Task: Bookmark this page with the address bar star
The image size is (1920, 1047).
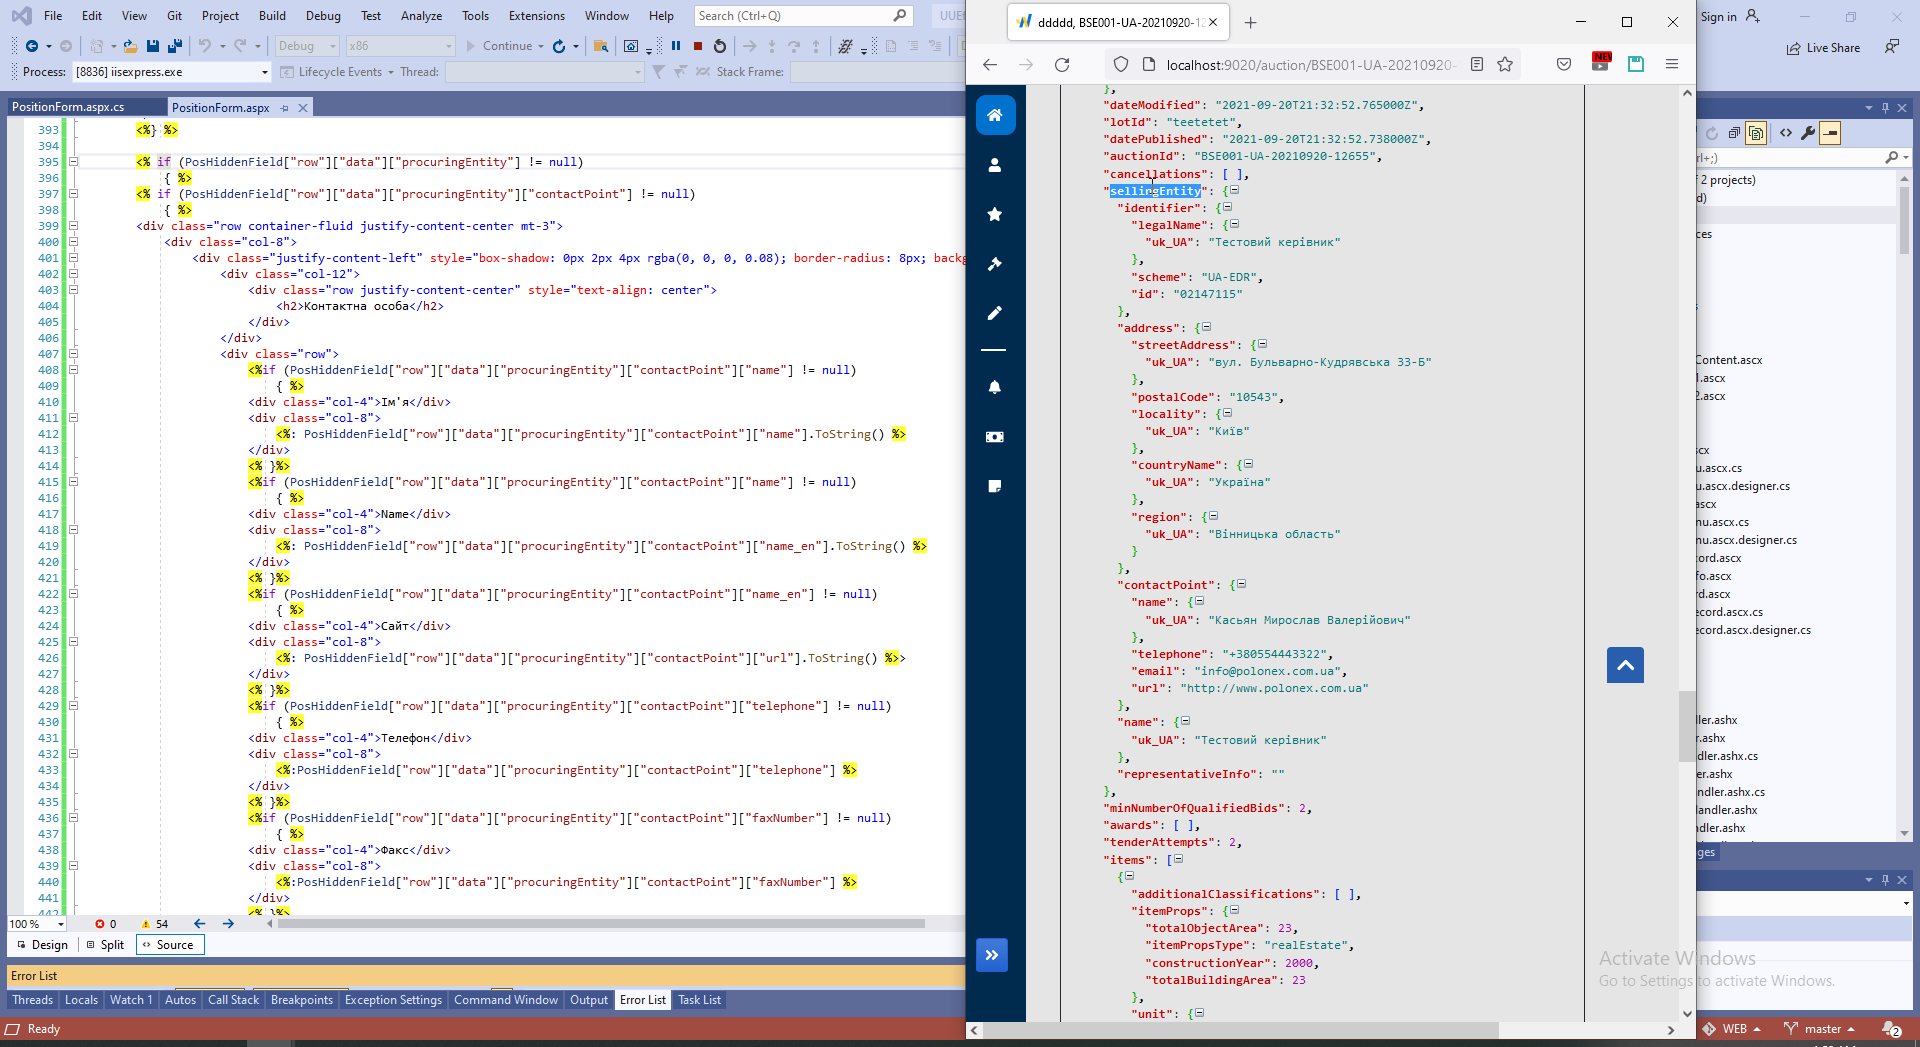Action: [x=1505, y=65]
